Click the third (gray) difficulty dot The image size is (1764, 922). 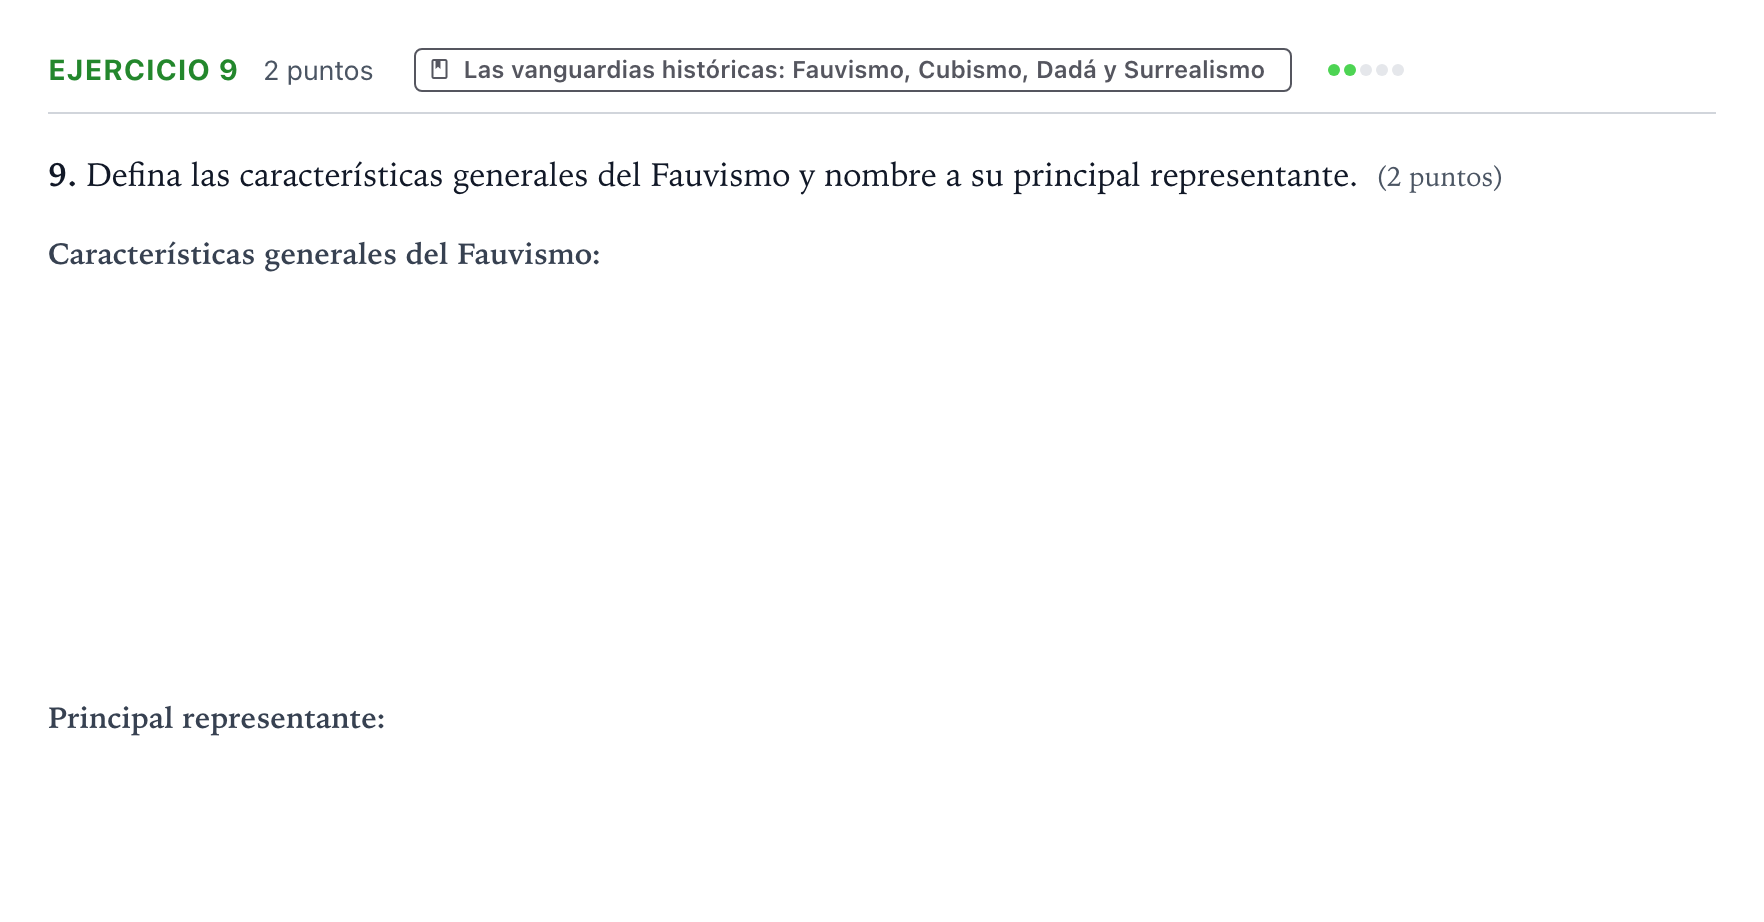[x=1366, y=70]
